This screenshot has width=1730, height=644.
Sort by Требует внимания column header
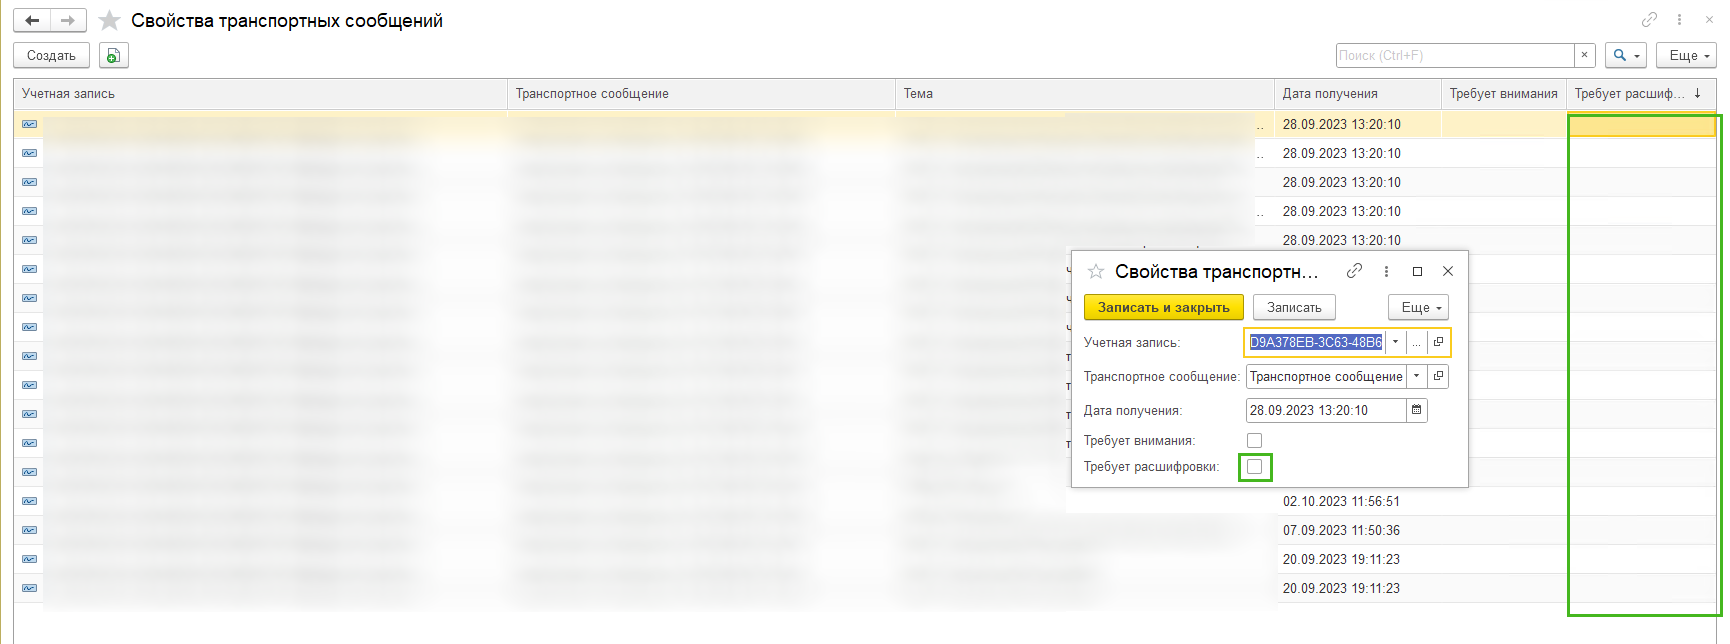click(1503, 94)
